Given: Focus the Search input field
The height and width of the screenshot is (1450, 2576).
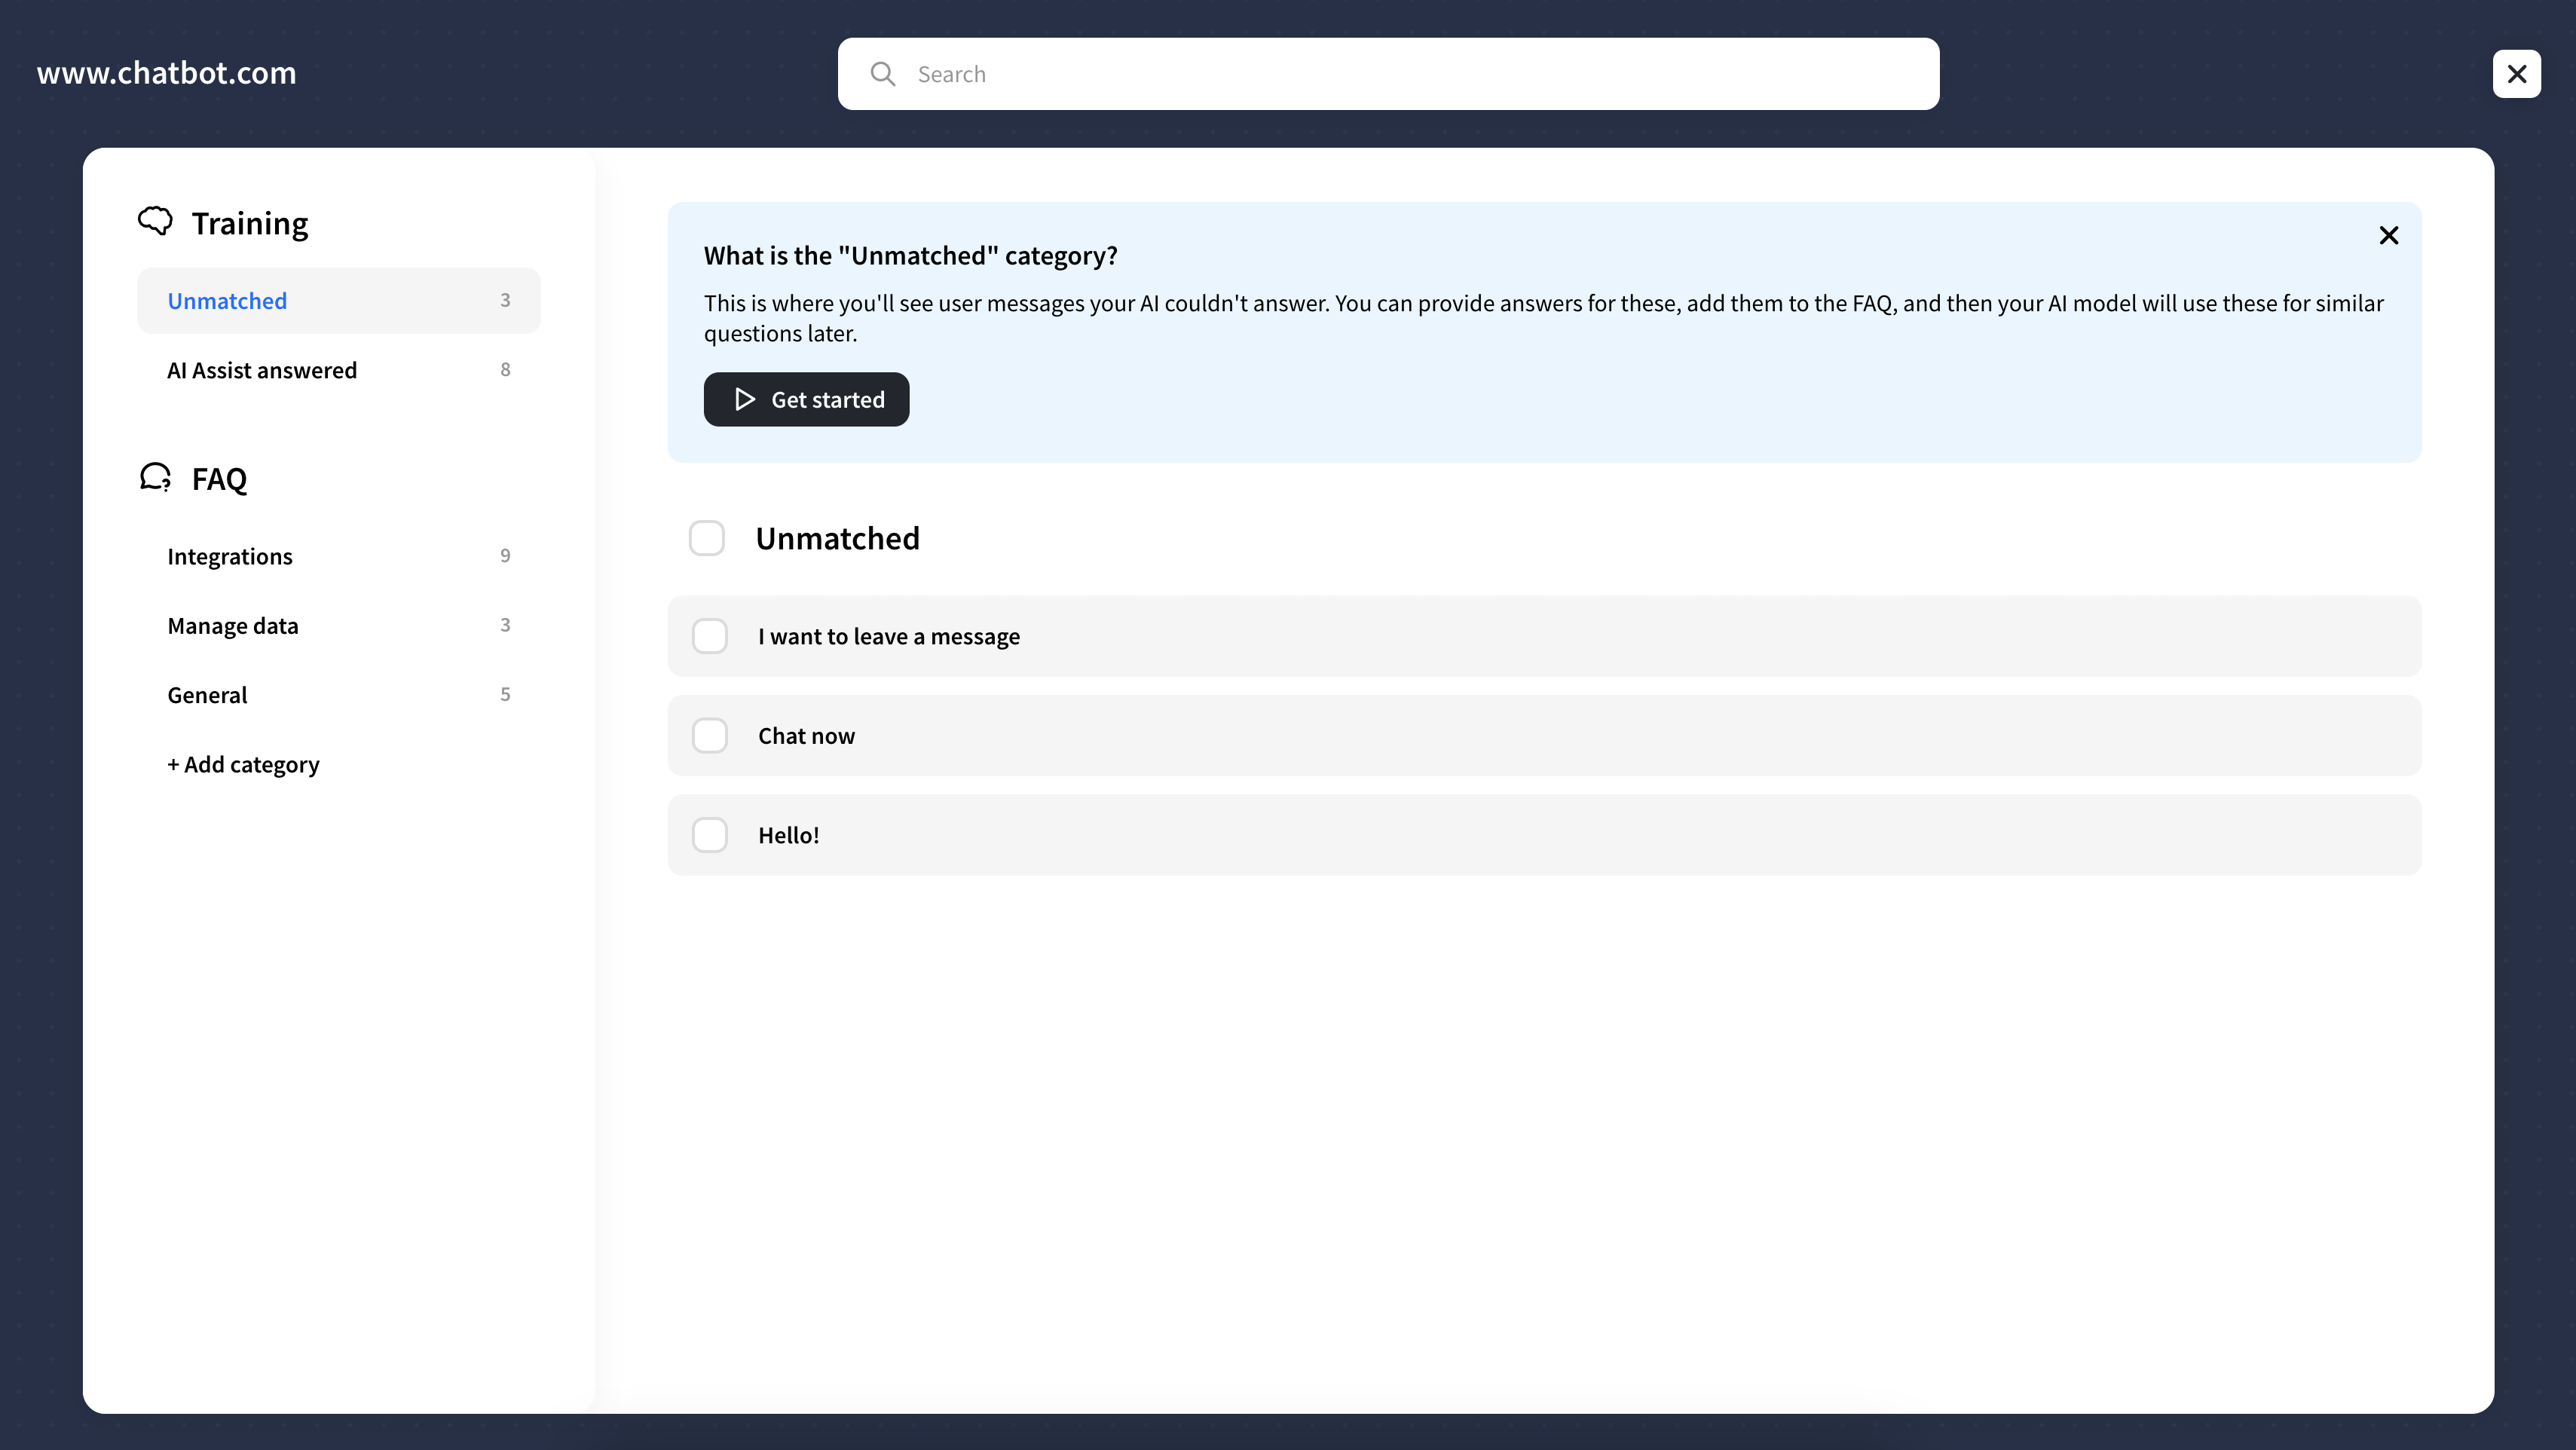Looking at the screenshot, I should [1388, 74].
